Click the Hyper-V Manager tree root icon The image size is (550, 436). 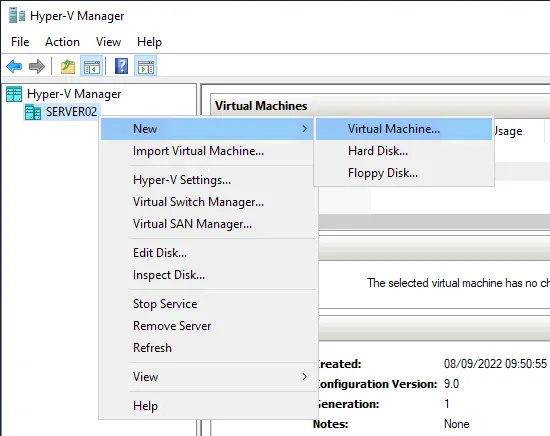14,94
